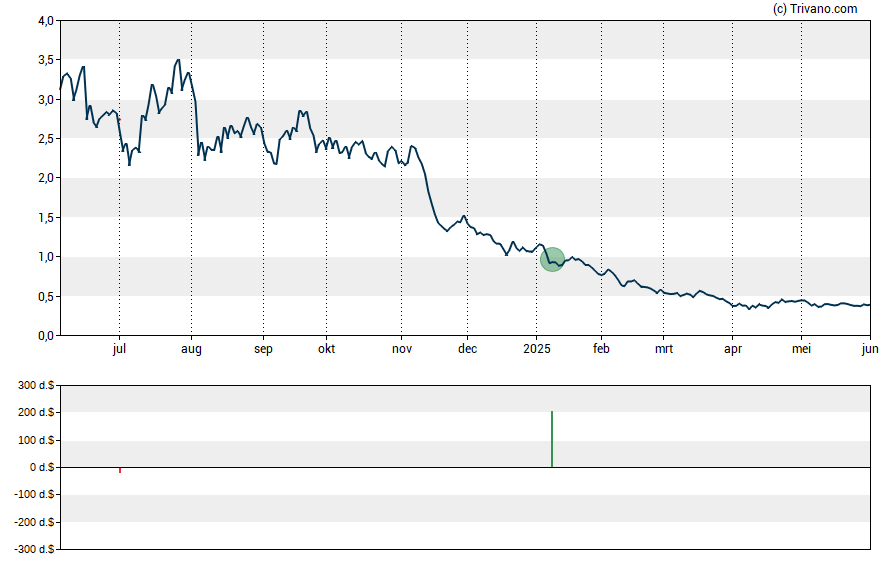Screen dimensions: 888x565
Task: Click the small red marker on the July price line
Action: (119, 119)
